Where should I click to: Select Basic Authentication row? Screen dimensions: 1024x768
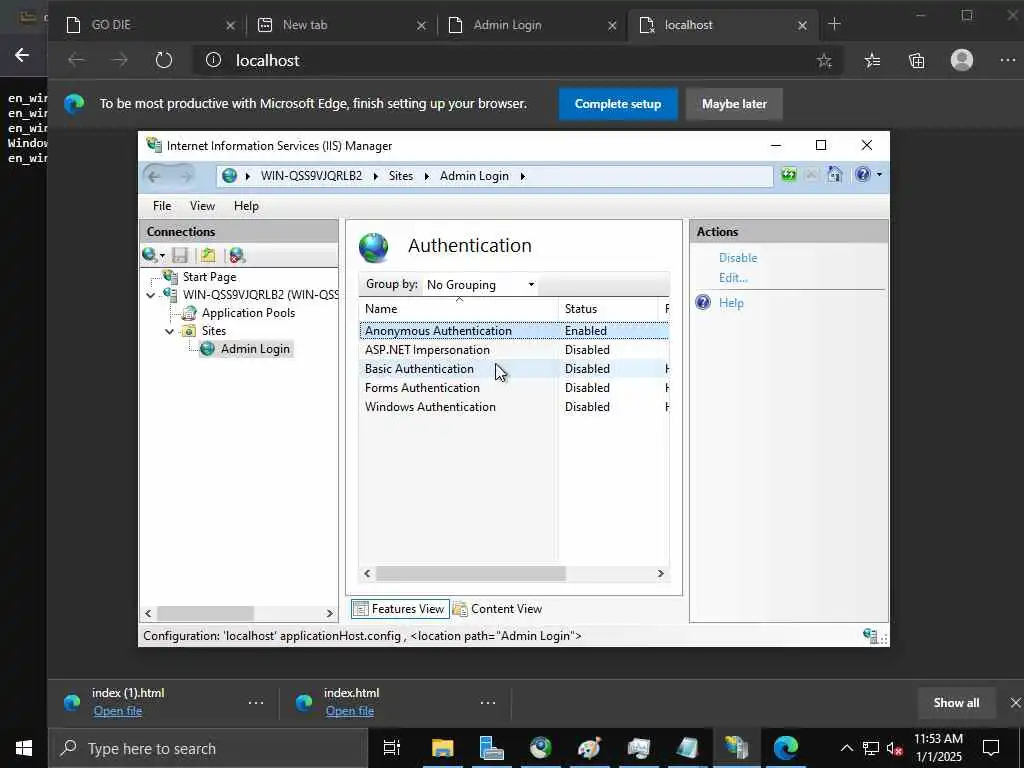514,369
